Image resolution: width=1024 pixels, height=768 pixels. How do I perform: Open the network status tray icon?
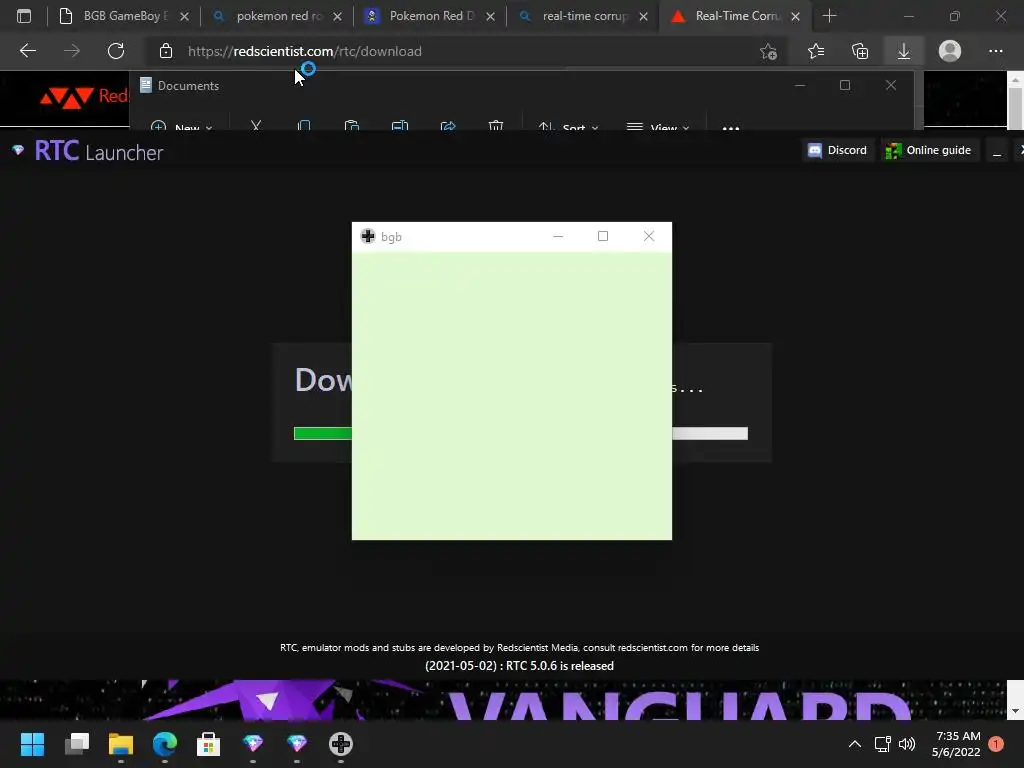point(883,744)
